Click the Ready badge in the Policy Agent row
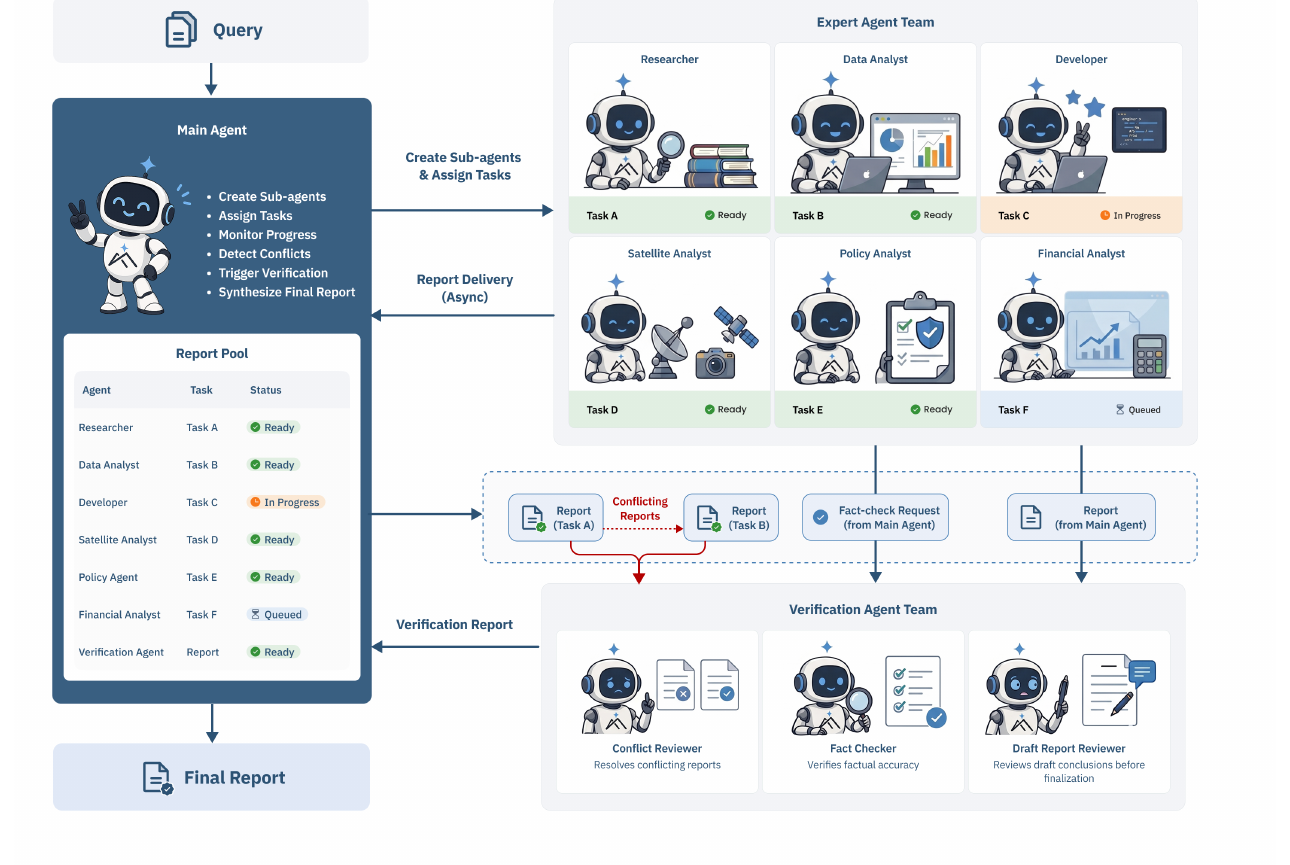The image size is (1290, 865). 273,577
